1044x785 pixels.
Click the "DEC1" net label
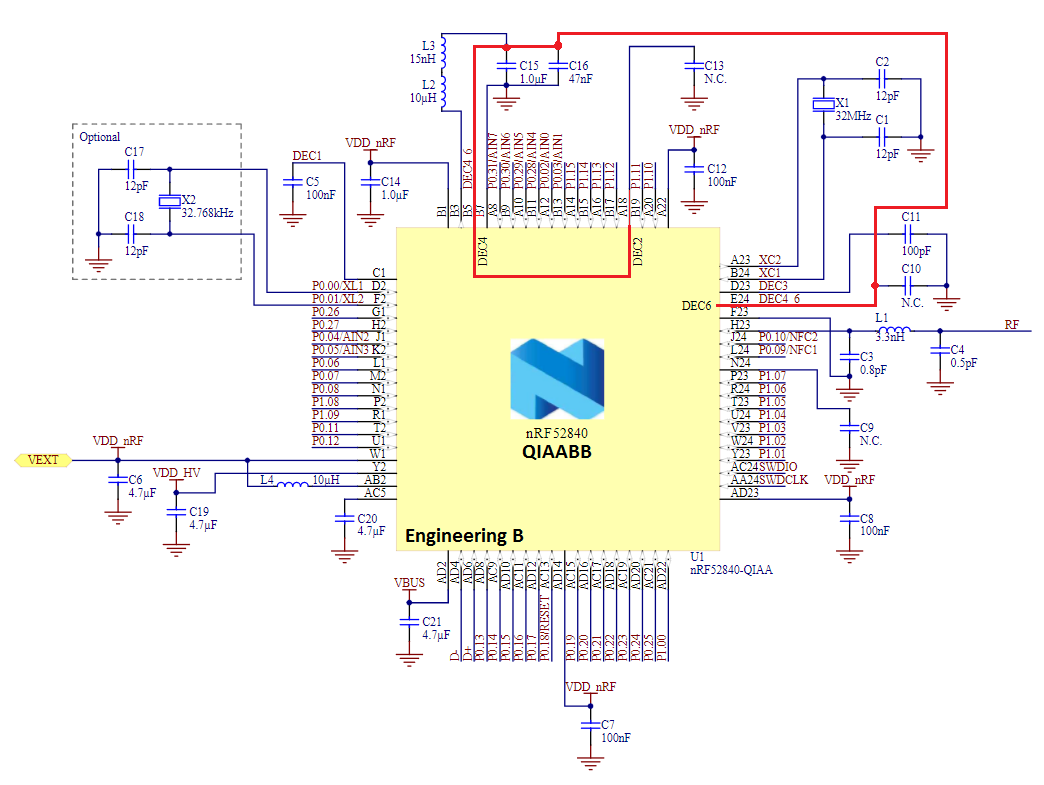pyautogui.click(x=307, y=156)
